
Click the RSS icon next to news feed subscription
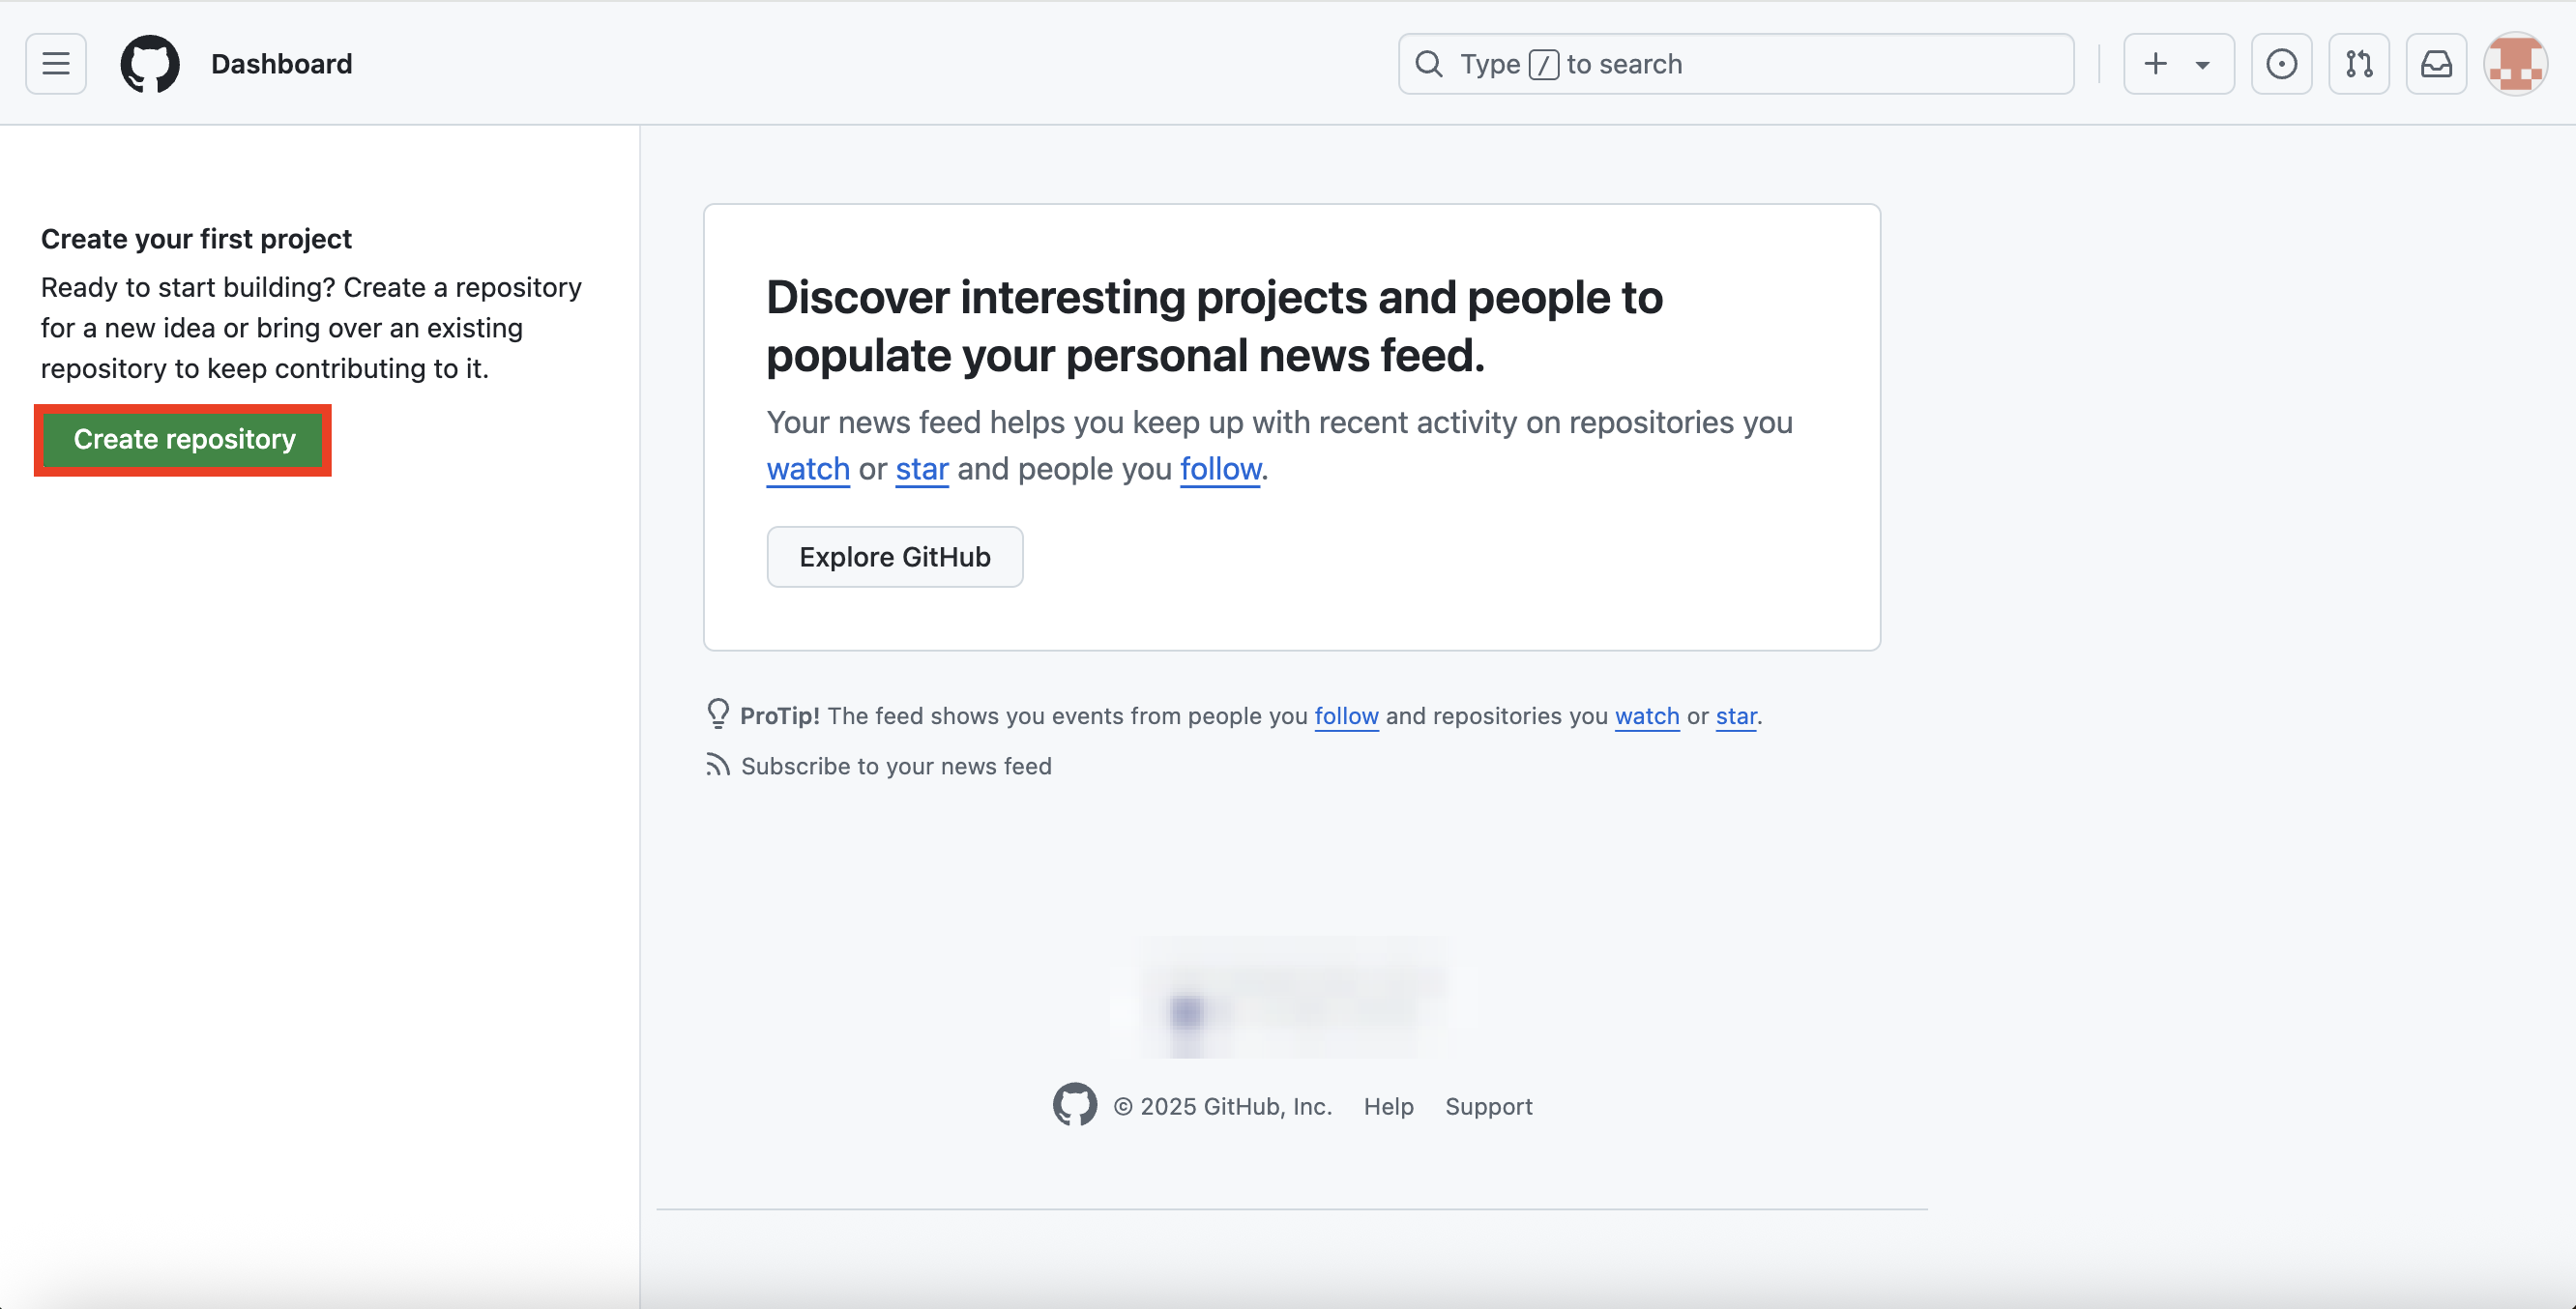(x=717, y=765)
